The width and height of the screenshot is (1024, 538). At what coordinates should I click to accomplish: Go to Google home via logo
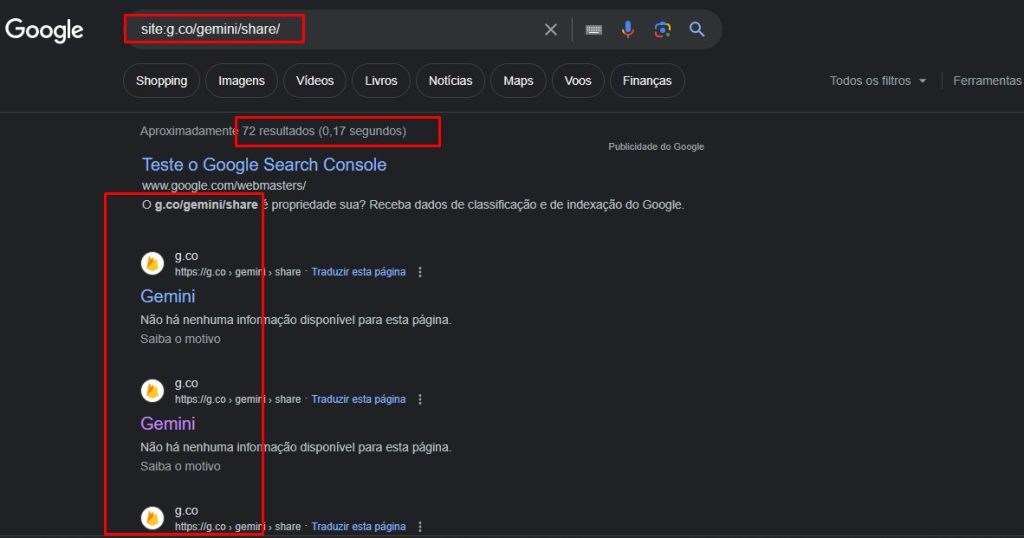(44, 30)
